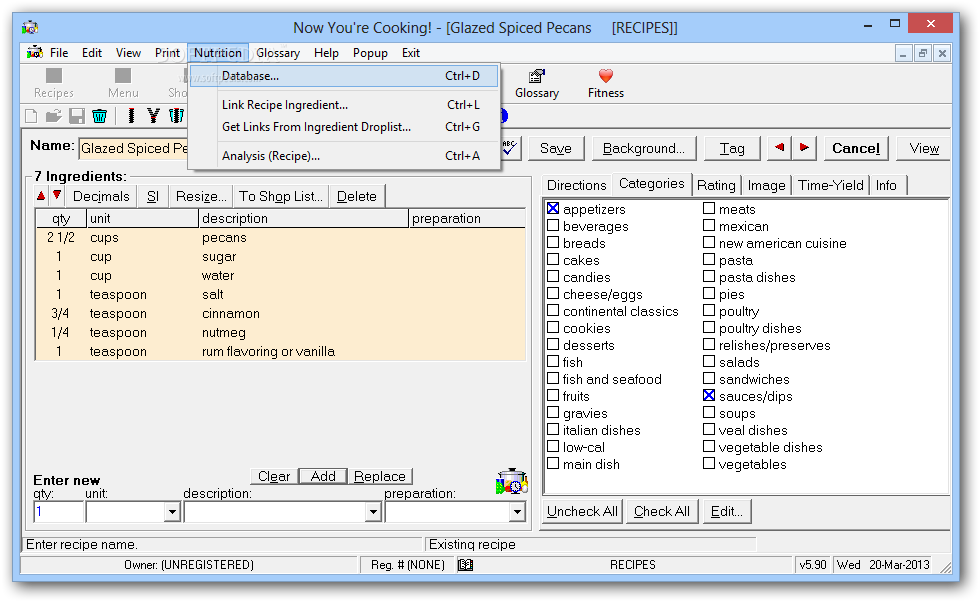Screen dimensions: 980x602
Task: Click the knife utensil icon
Action: point(131,116)
